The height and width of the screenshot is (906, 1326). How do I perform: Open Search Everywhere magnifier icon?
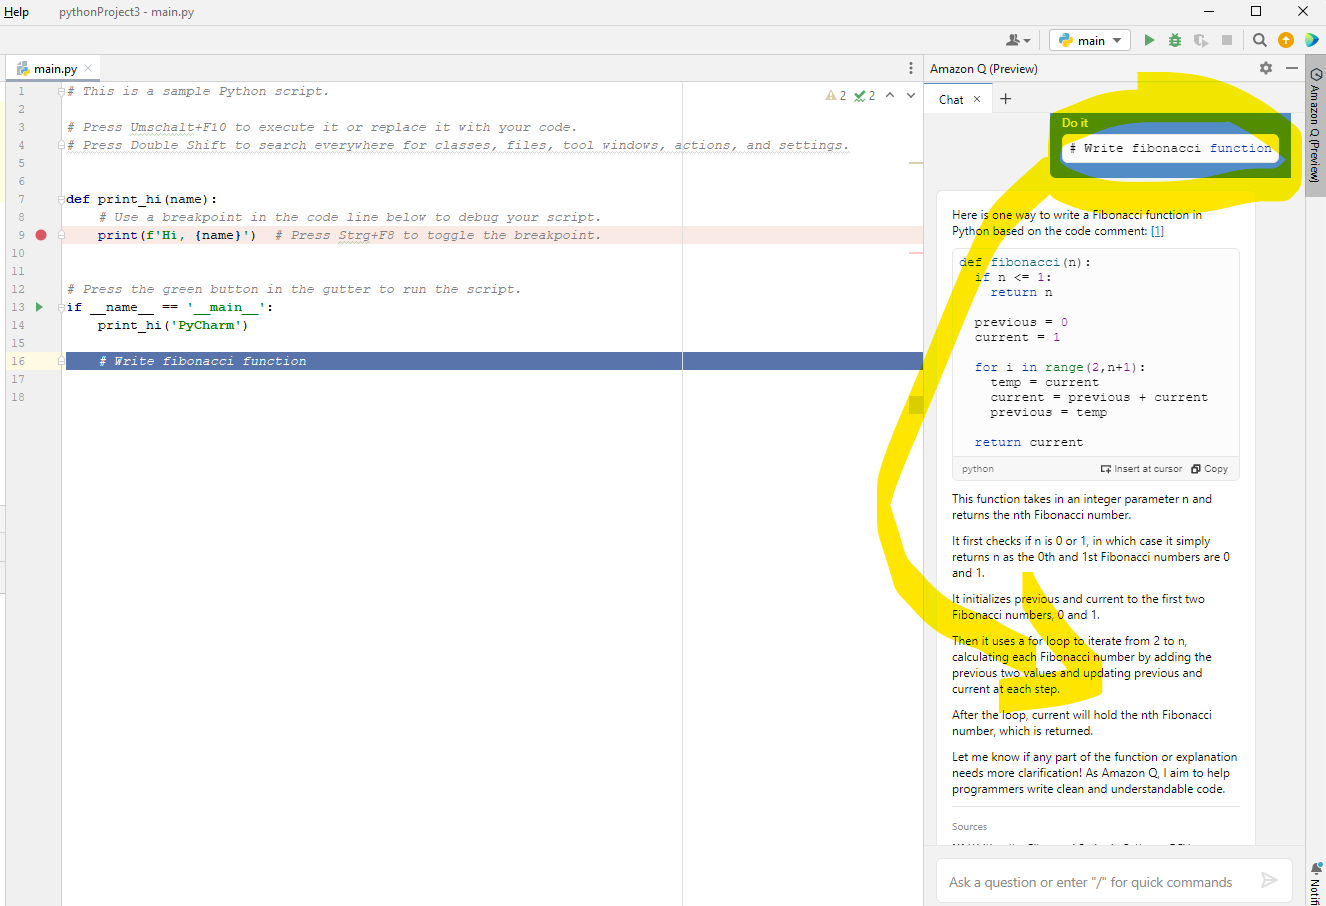(1259, 40)
